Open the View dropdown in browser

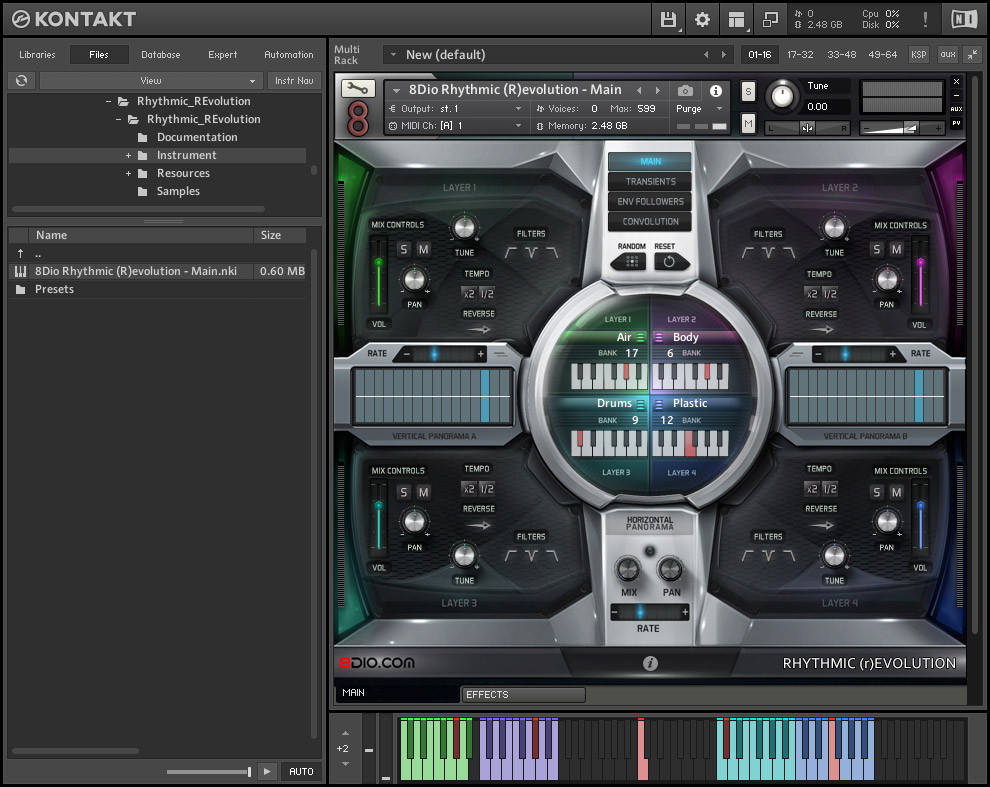(x=151, y=80)
